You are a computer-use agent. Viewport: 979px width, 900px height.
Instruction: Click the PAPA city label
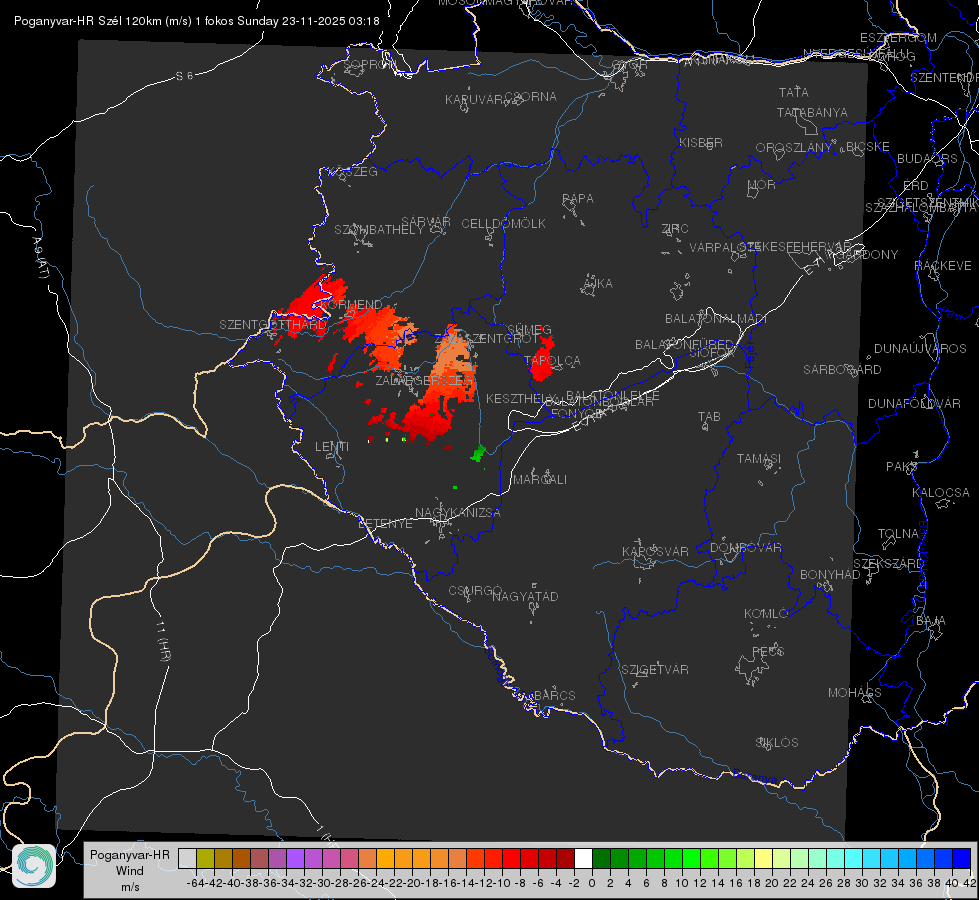pos(578,199)
